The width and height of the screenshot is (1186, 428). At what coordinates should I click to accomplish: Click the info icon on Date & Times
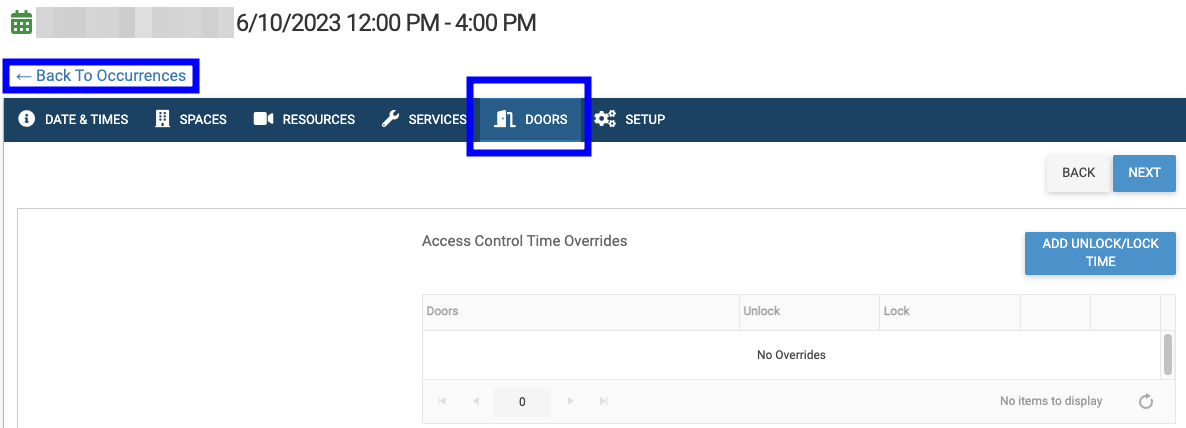click(x=27, y=119)
